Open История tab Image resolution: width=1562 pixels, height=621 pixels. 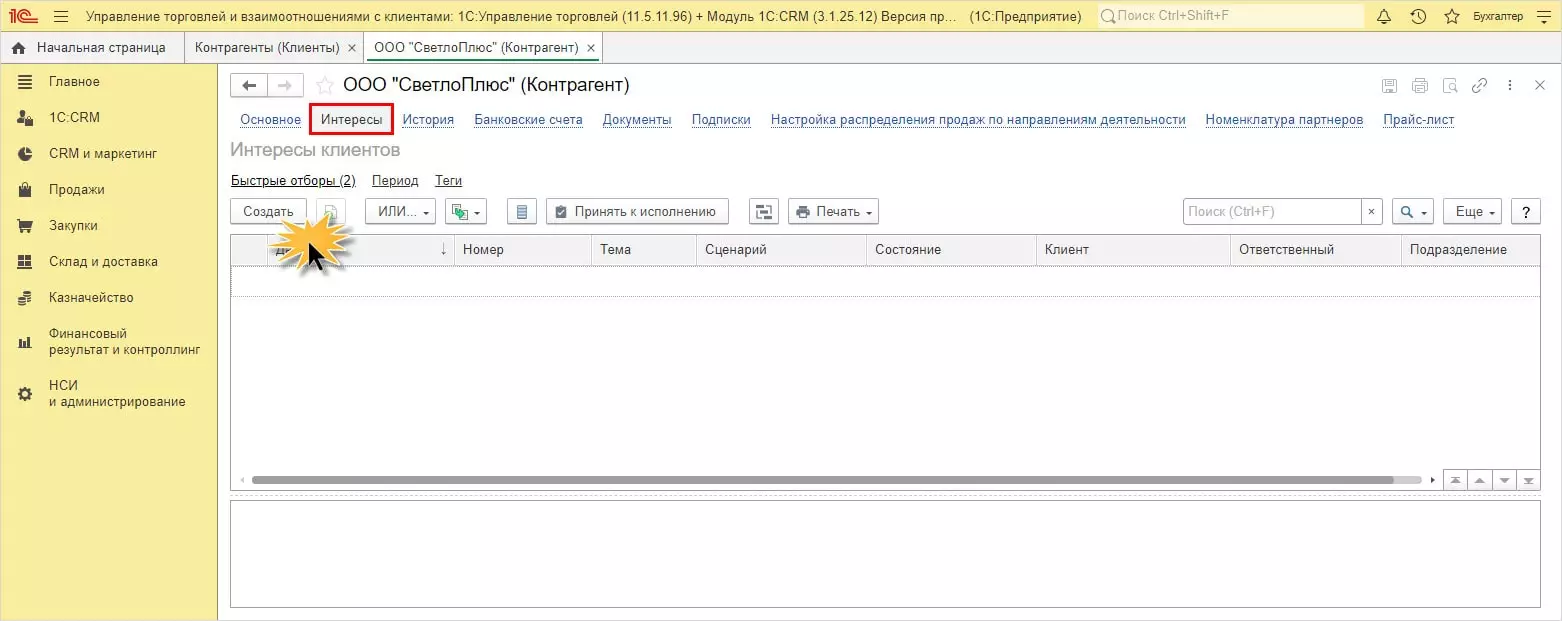[428, 119]
